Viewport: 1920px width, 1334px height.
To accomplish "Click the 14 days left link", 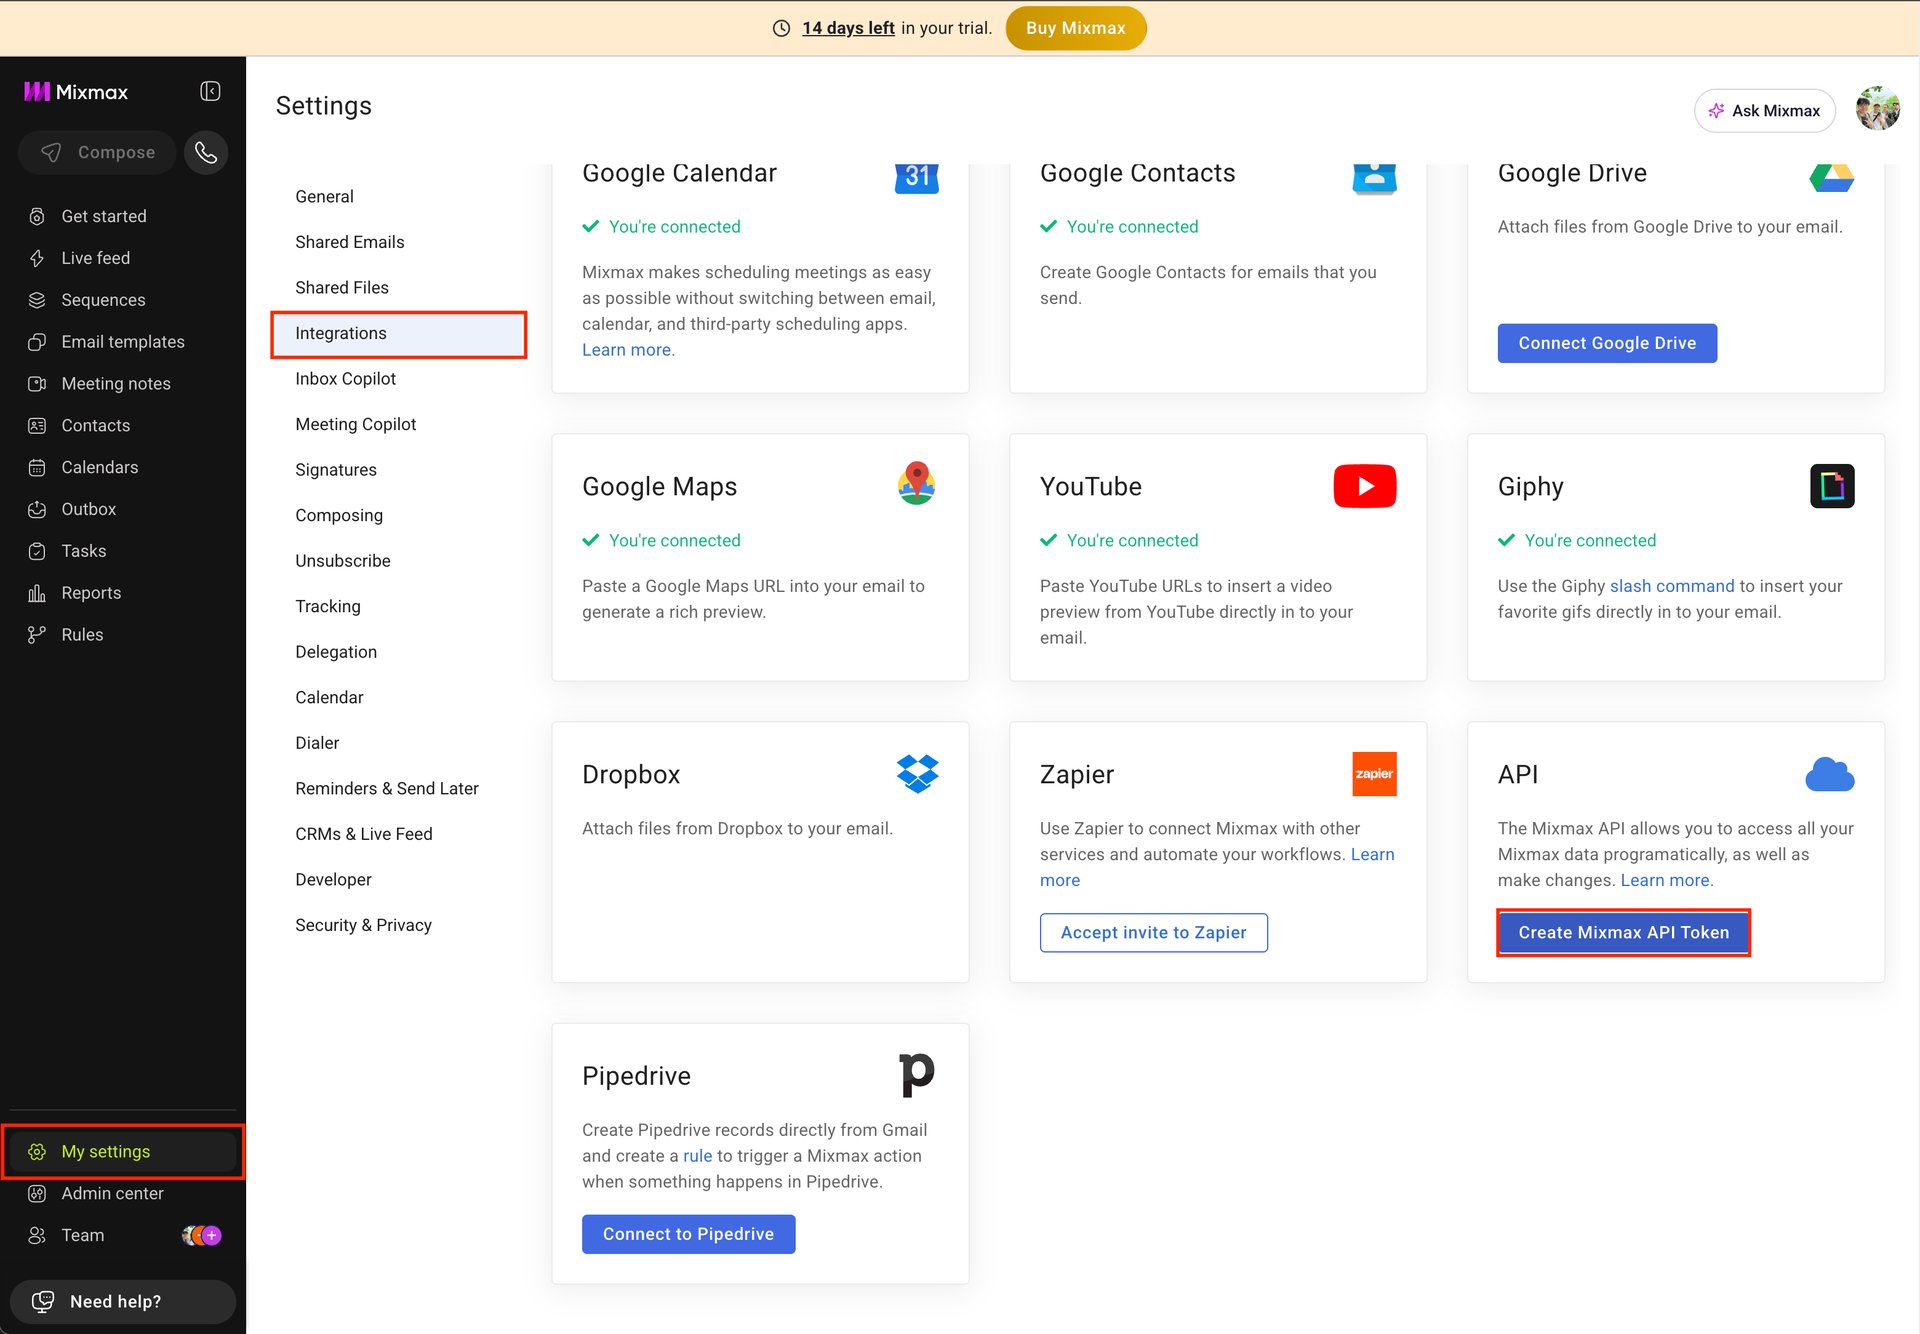I will (x=848, y=28).
